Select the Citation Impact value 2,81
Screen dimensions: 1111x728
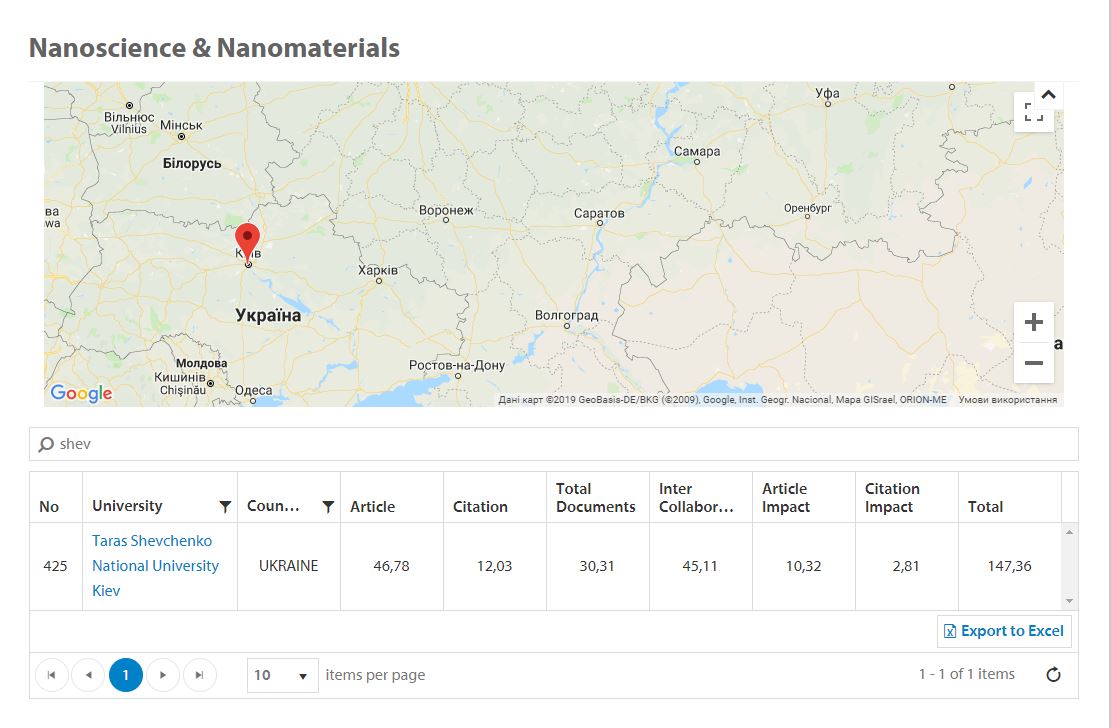coord(906,566)
